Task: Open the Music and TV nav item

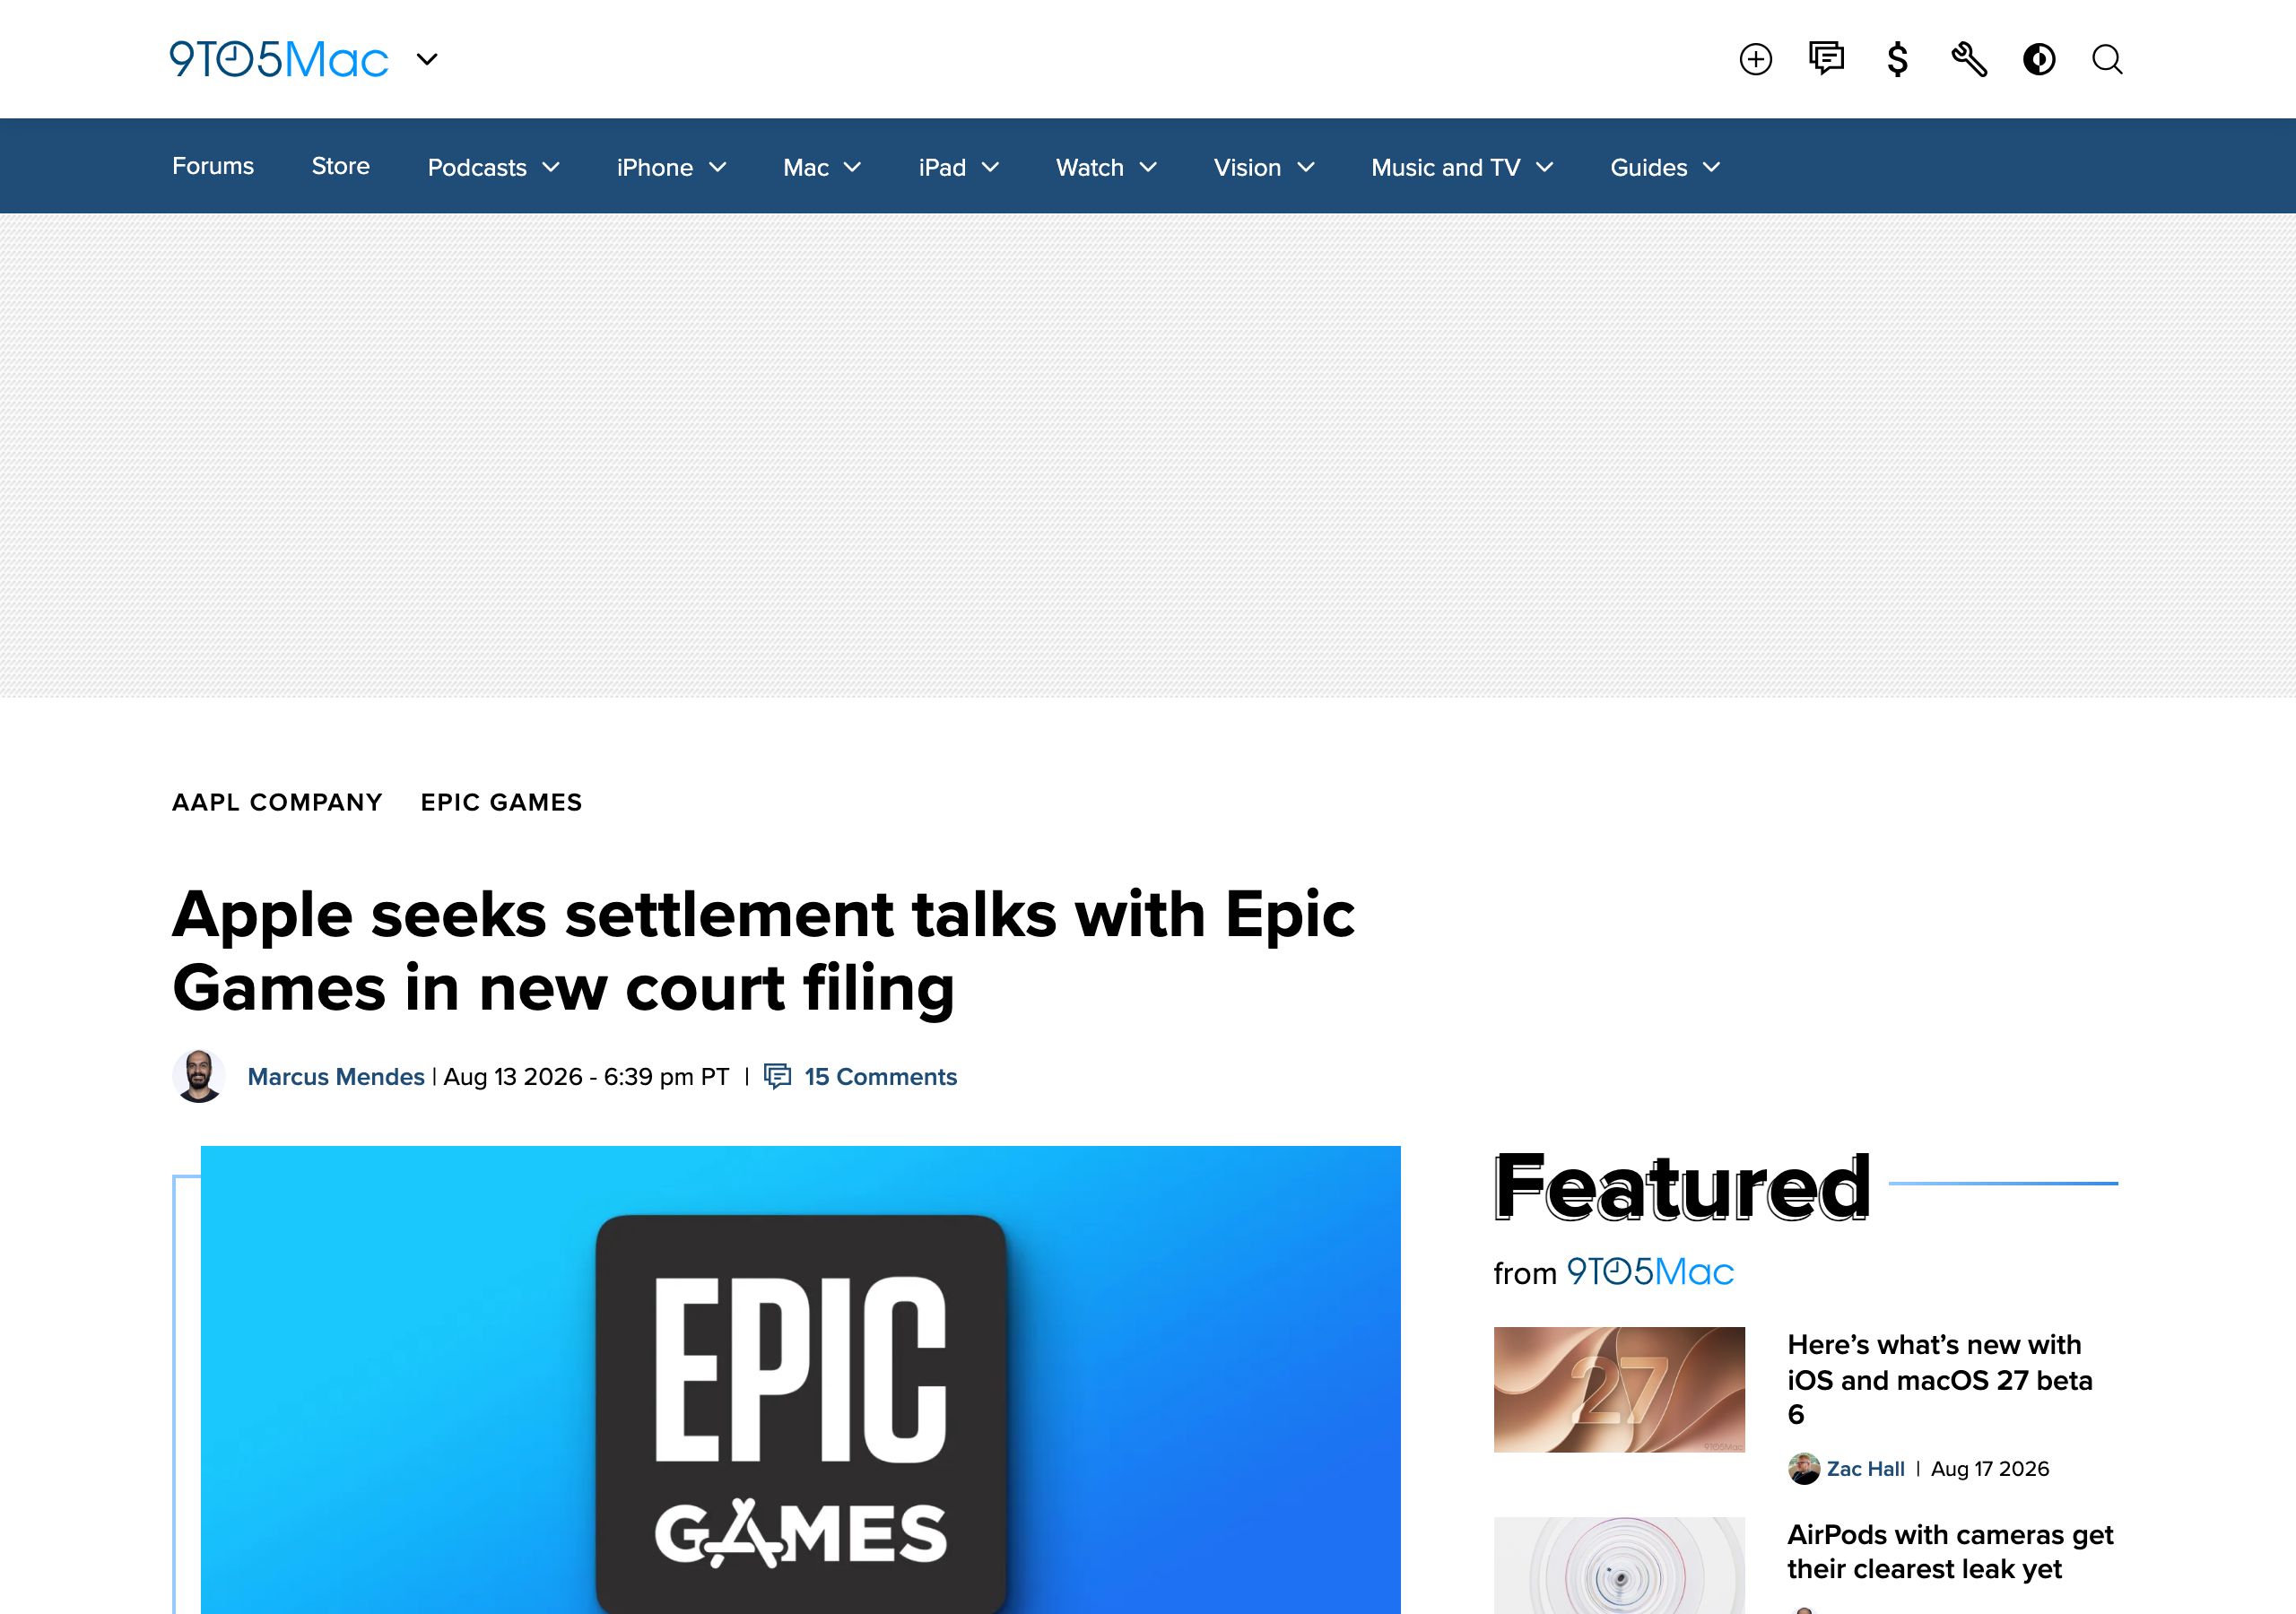Action: pos(1445,167)
